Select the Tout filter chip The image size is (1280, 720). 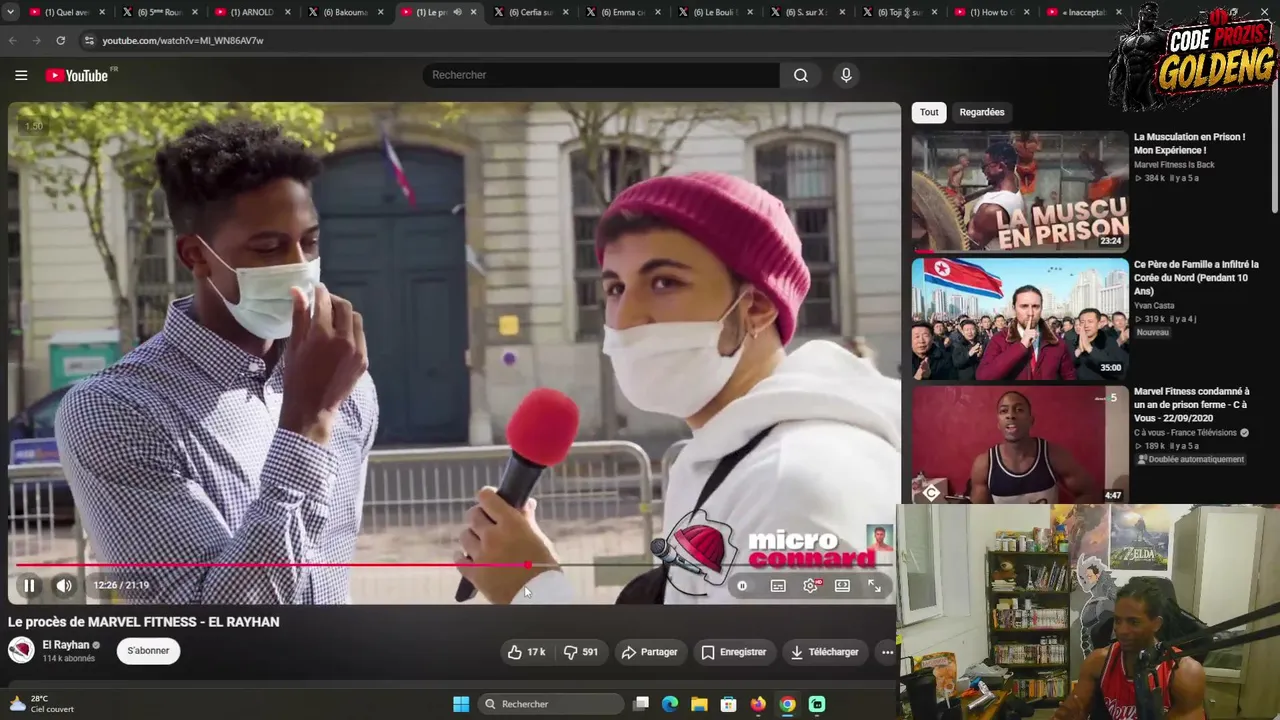[x=929, y=112]
